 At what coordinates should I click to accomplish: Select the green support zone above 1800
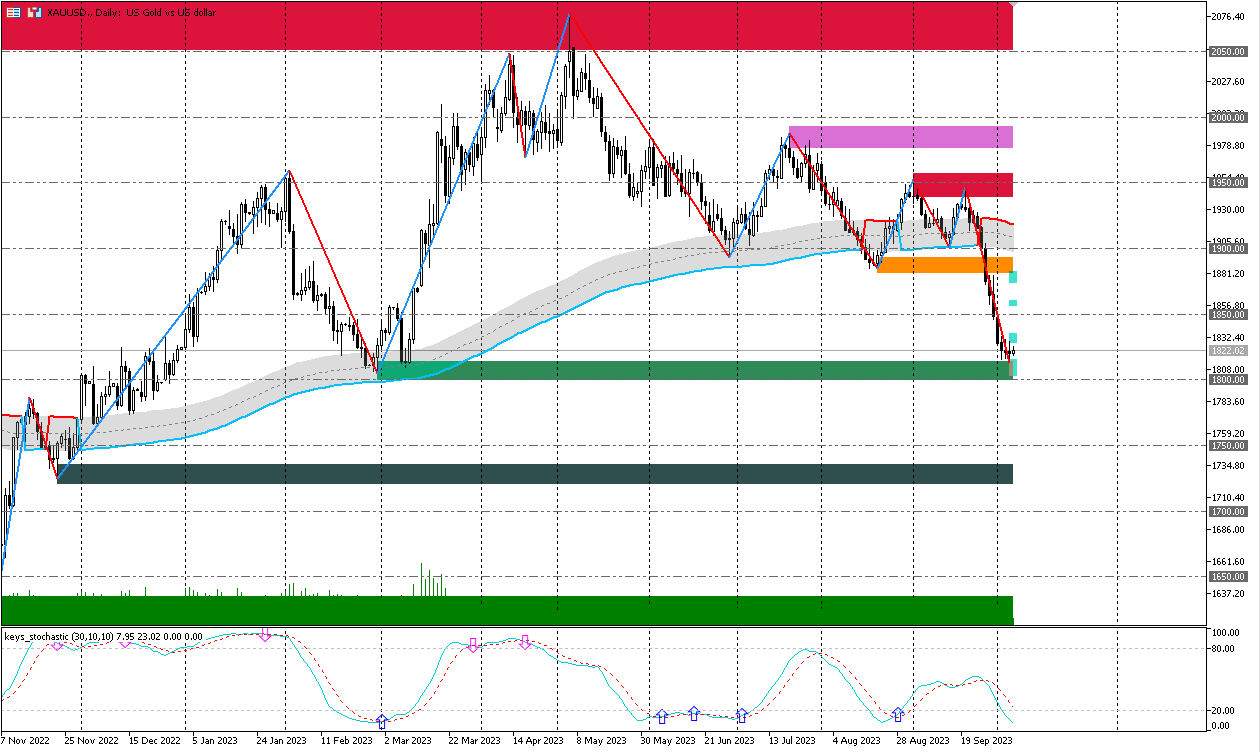click(x=695, y=370)
